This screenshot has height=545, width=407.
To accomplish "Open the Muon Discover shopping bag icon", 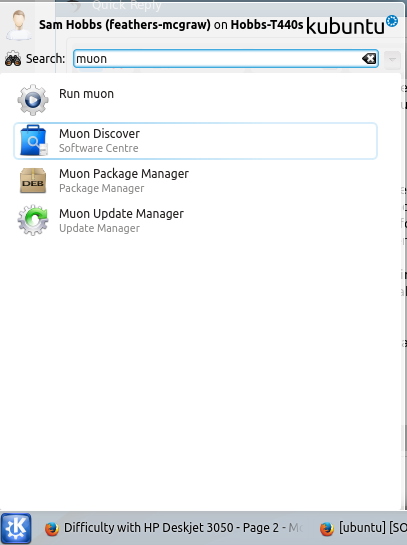I will [x=33, y=140].
